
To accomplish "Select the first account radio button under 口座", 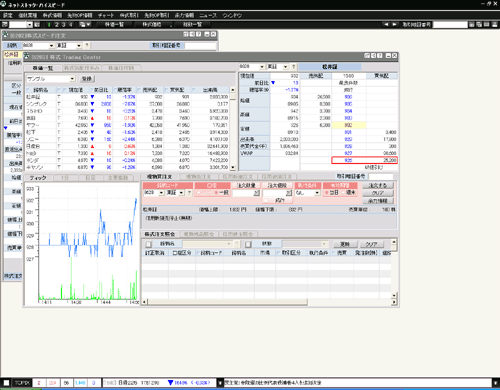I will point(199,193).
